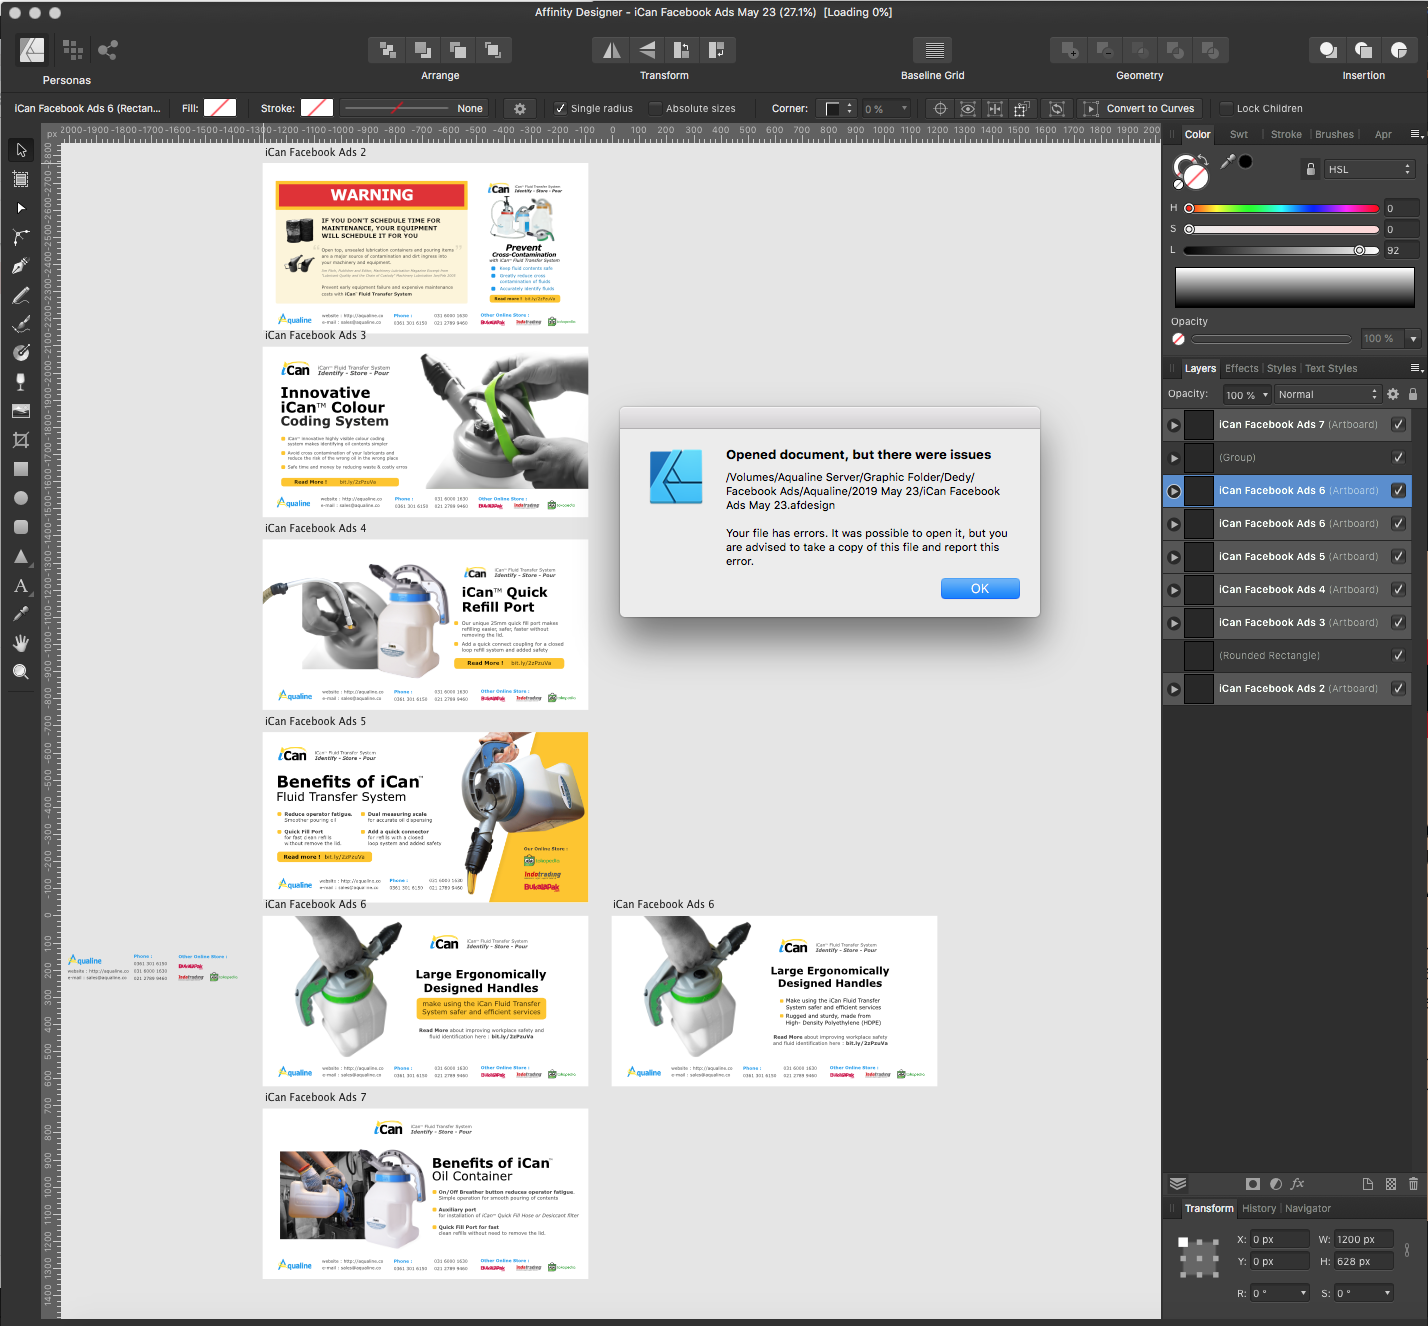The image size is (1428, 1326).
Task: Enable the Absolute sizes checkbox
Action: [656, 109]
